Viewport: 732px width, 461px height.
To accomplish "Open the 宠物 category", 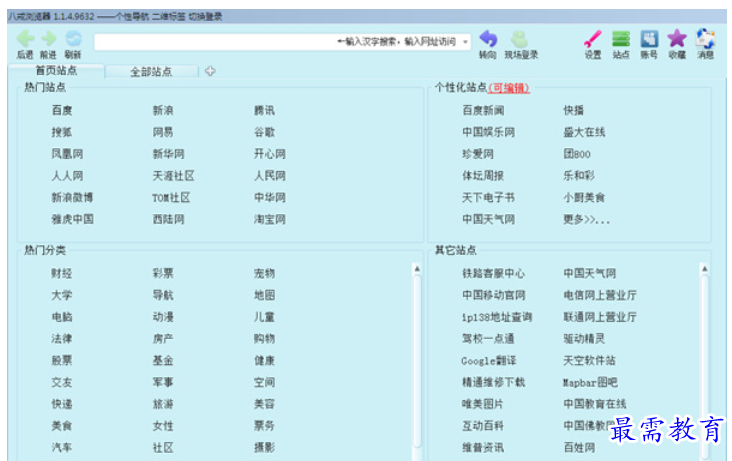I will click(264, 273).
